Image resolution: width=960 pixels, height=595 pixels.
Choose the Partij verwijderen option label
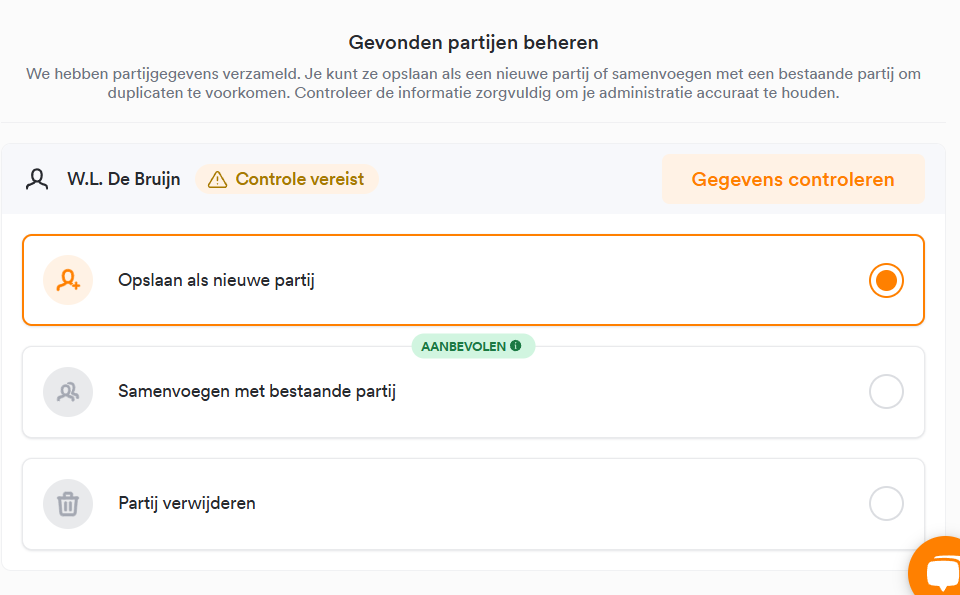187,503
